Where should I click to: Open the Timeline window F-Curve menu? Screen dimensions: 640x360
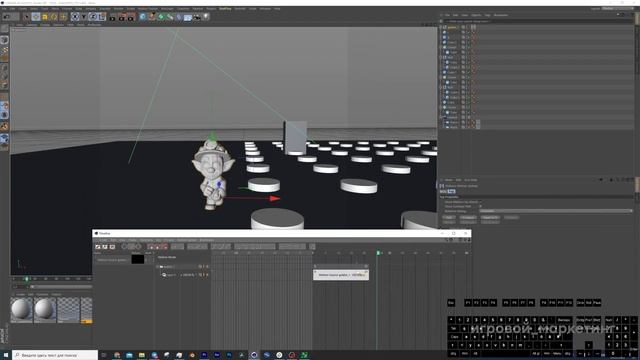tap(169, 240)
